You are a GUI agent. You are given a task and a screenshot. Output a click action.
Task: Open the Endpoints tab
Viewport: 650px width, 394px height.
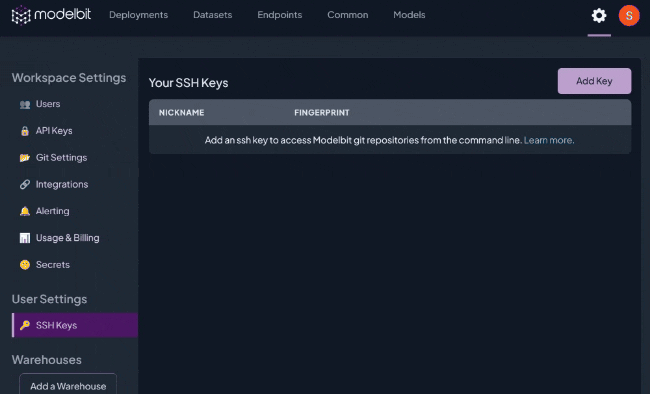pos(280,15)
